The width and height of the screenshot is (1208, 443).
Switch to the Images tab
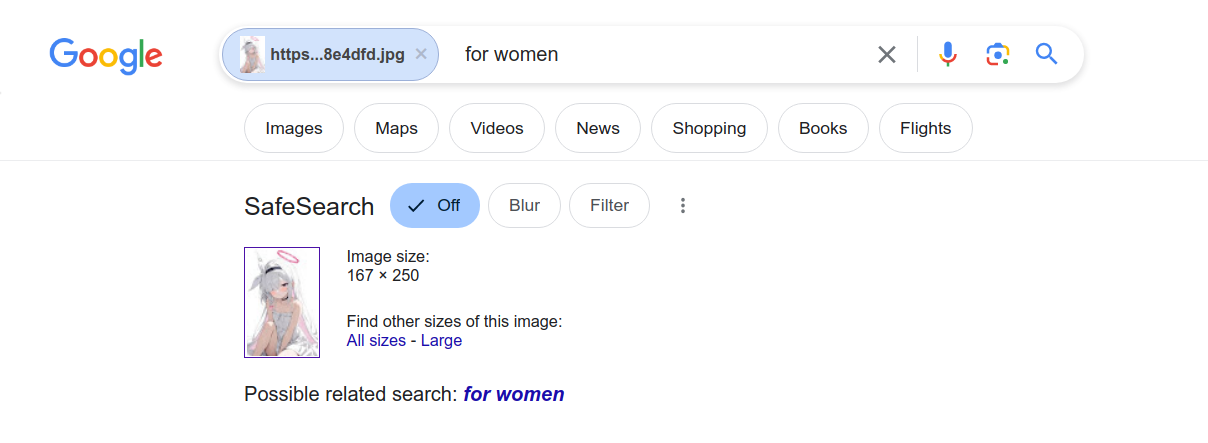pos(294,128)
